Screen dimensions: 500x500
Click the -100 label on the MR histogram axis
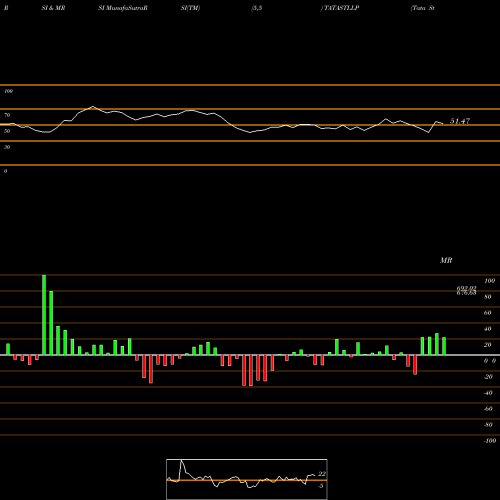[490, 441]
